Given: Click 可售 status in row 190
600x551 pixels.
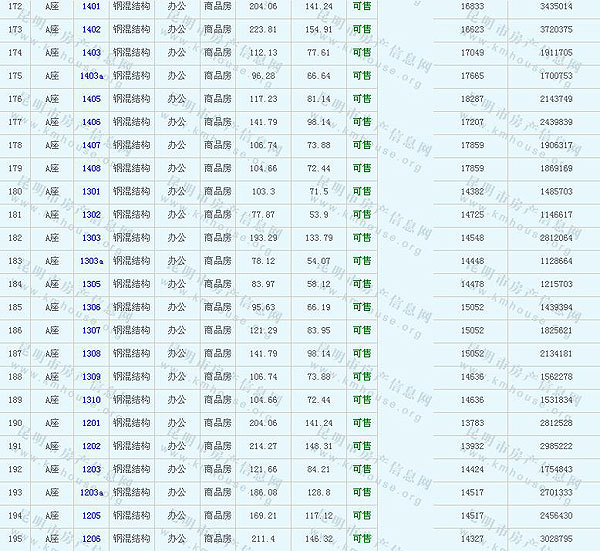Looking at the screenshot, I should click(362, 423).
